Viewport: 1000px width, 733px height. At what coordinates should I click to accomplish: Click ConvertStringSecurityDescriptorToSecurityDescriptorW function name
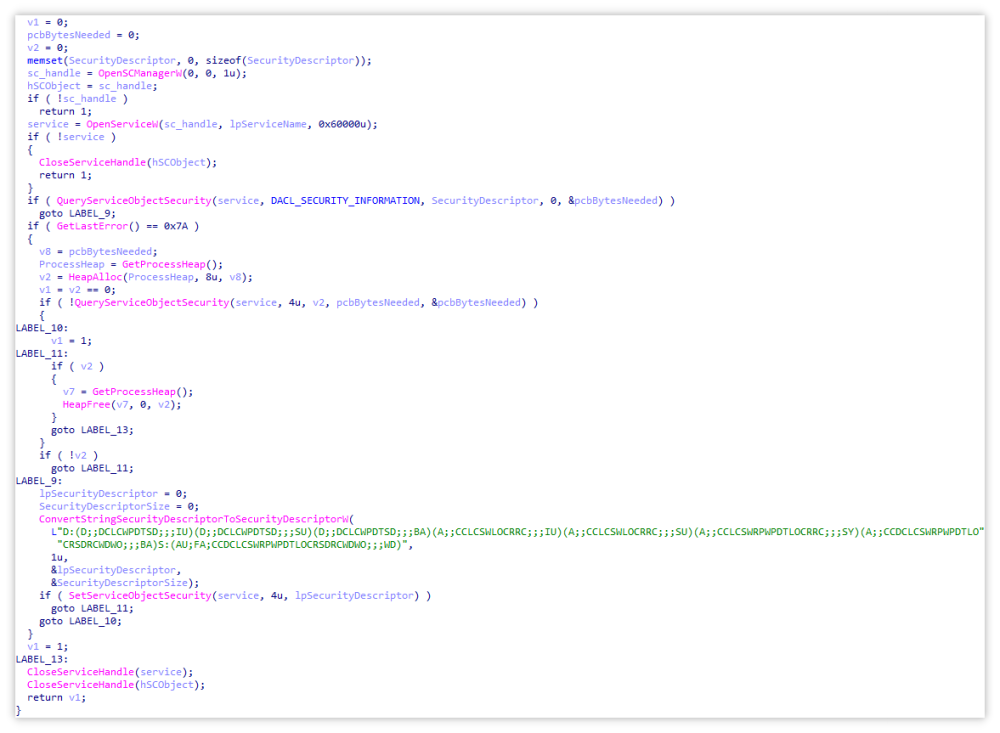pos(194,519)
